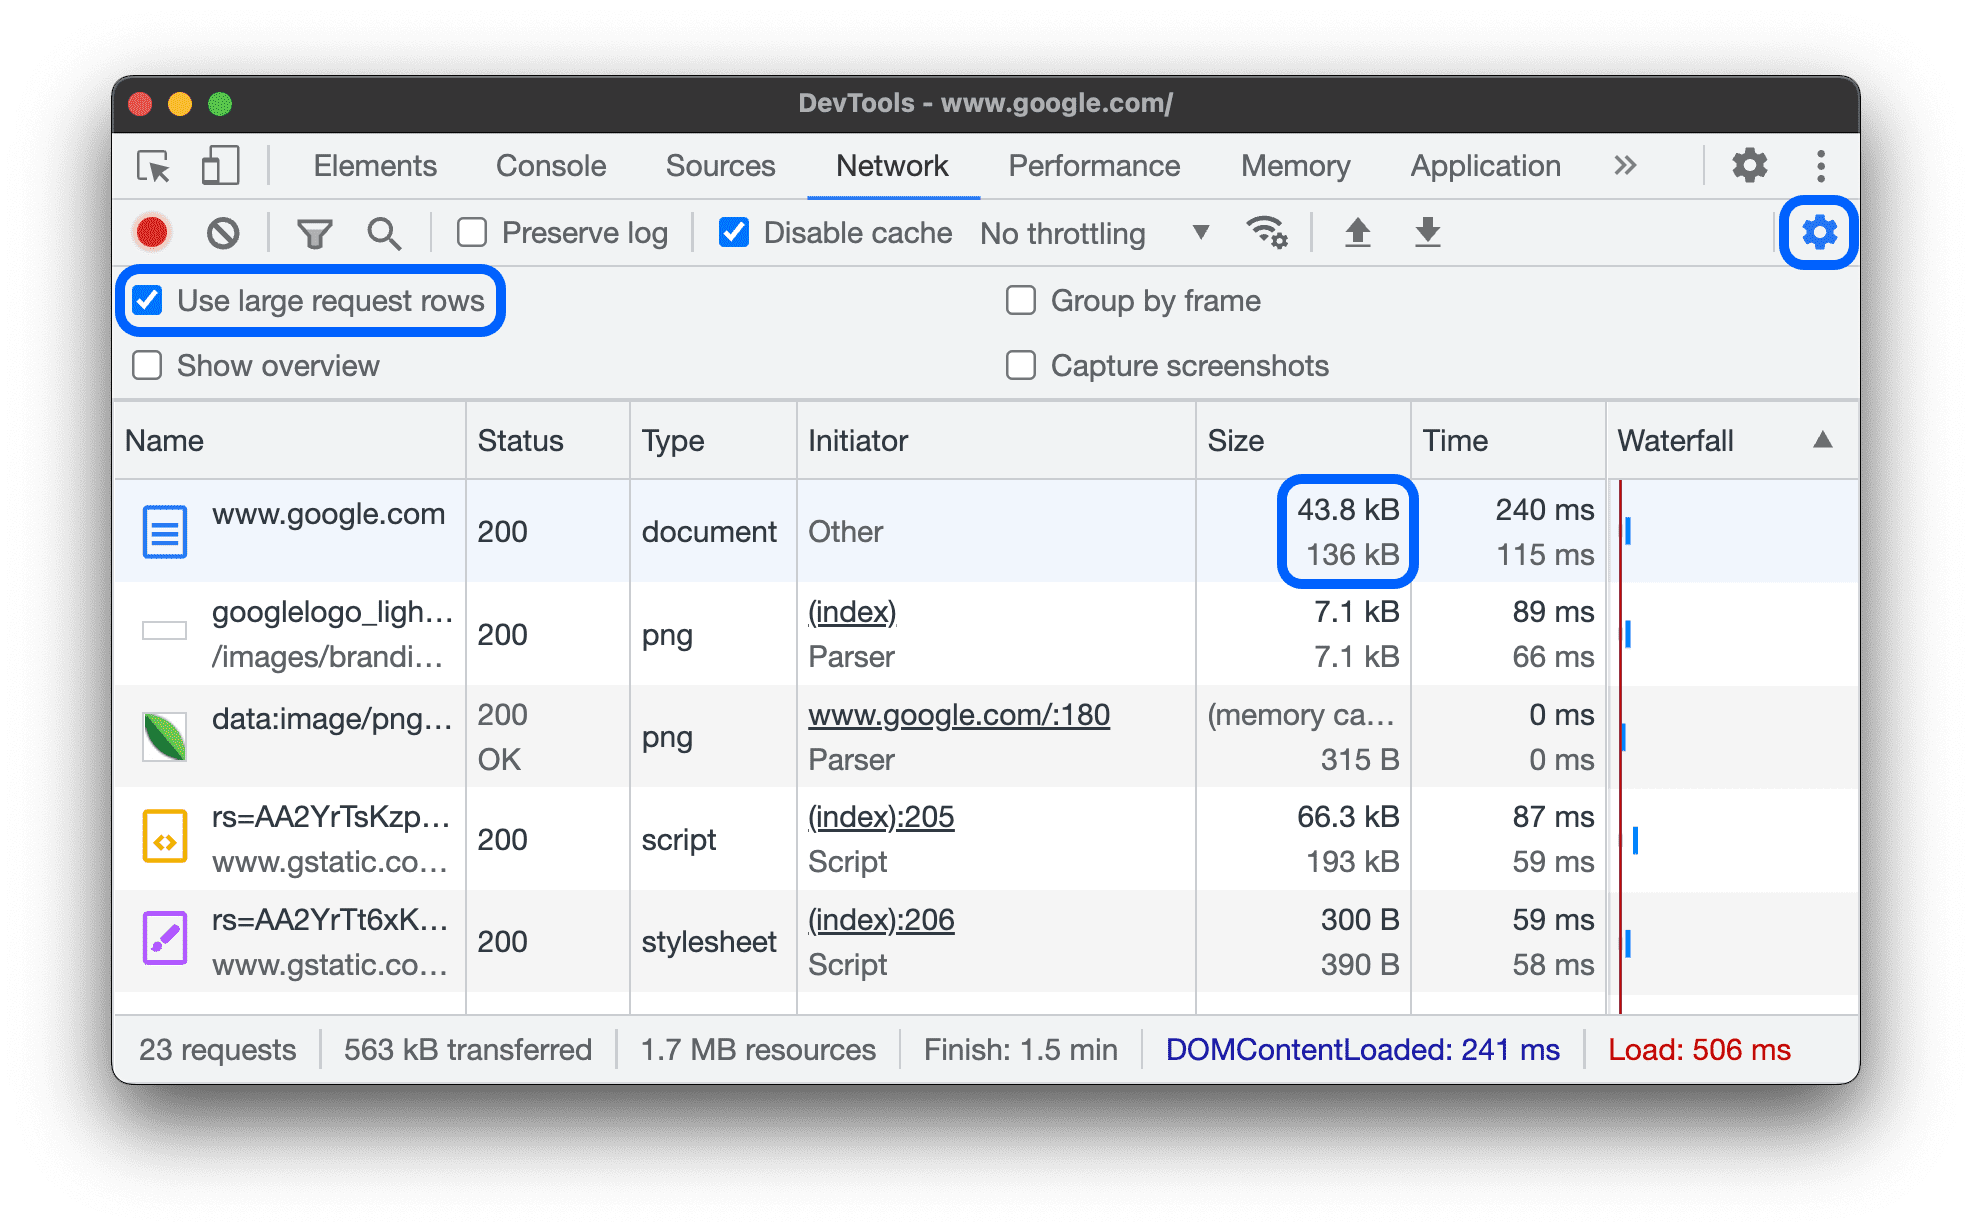Viewport: 1972px width, 1232px height.
Task: Click the record (stop recording) button
Action: (155, 230)
